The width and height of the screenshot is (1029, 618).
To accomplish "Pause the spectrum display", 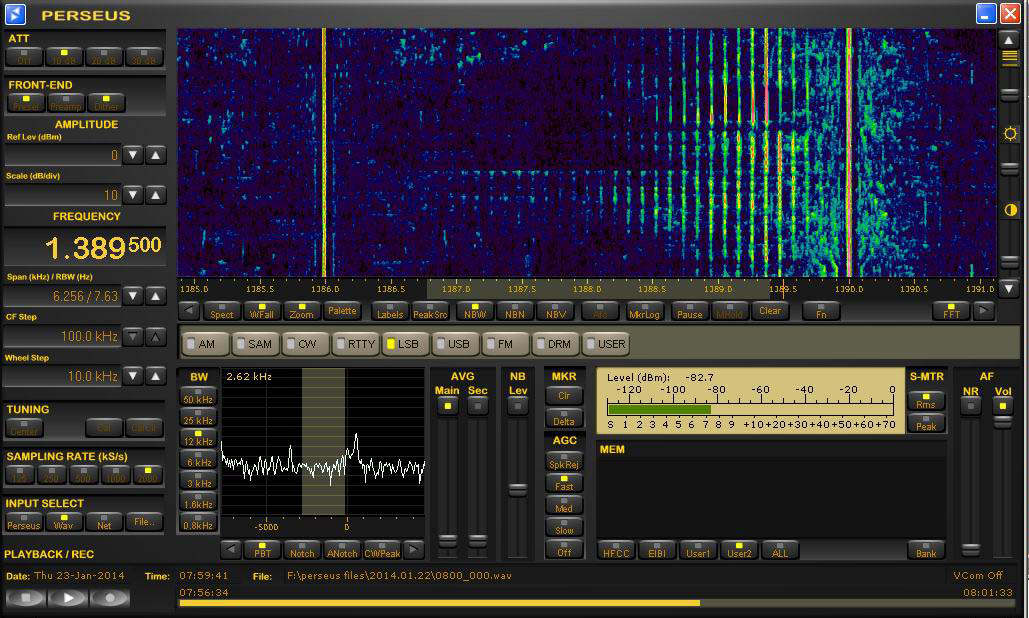I will coord(690,311).
